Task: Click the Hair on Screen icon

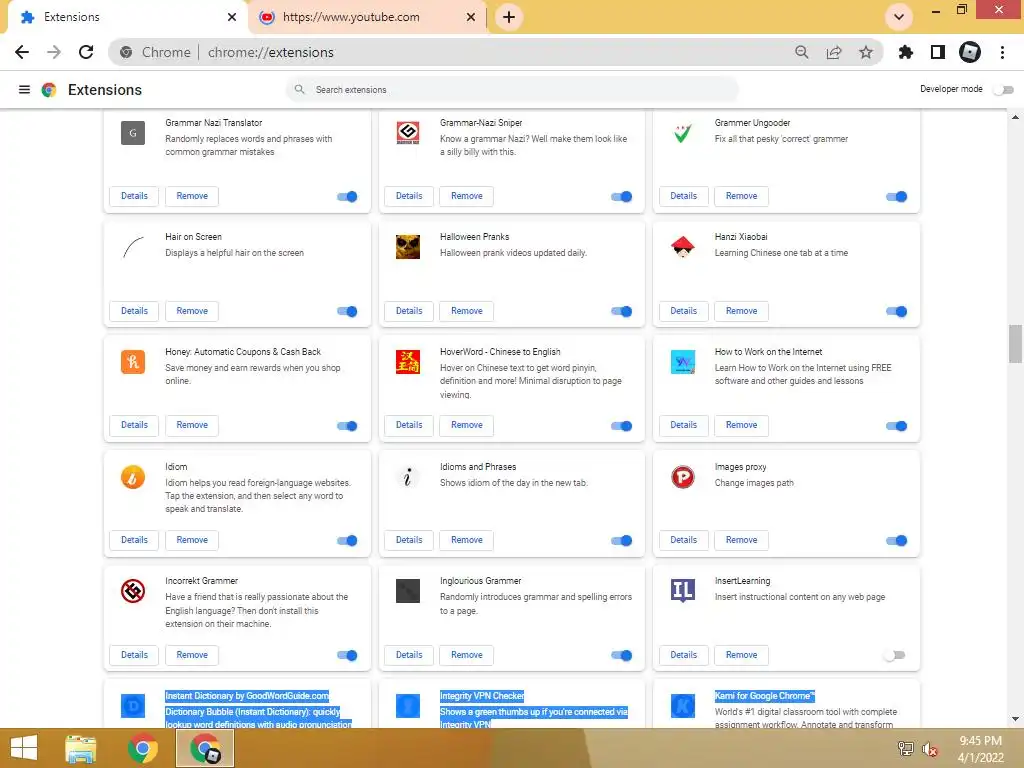Action: (133, 248)
